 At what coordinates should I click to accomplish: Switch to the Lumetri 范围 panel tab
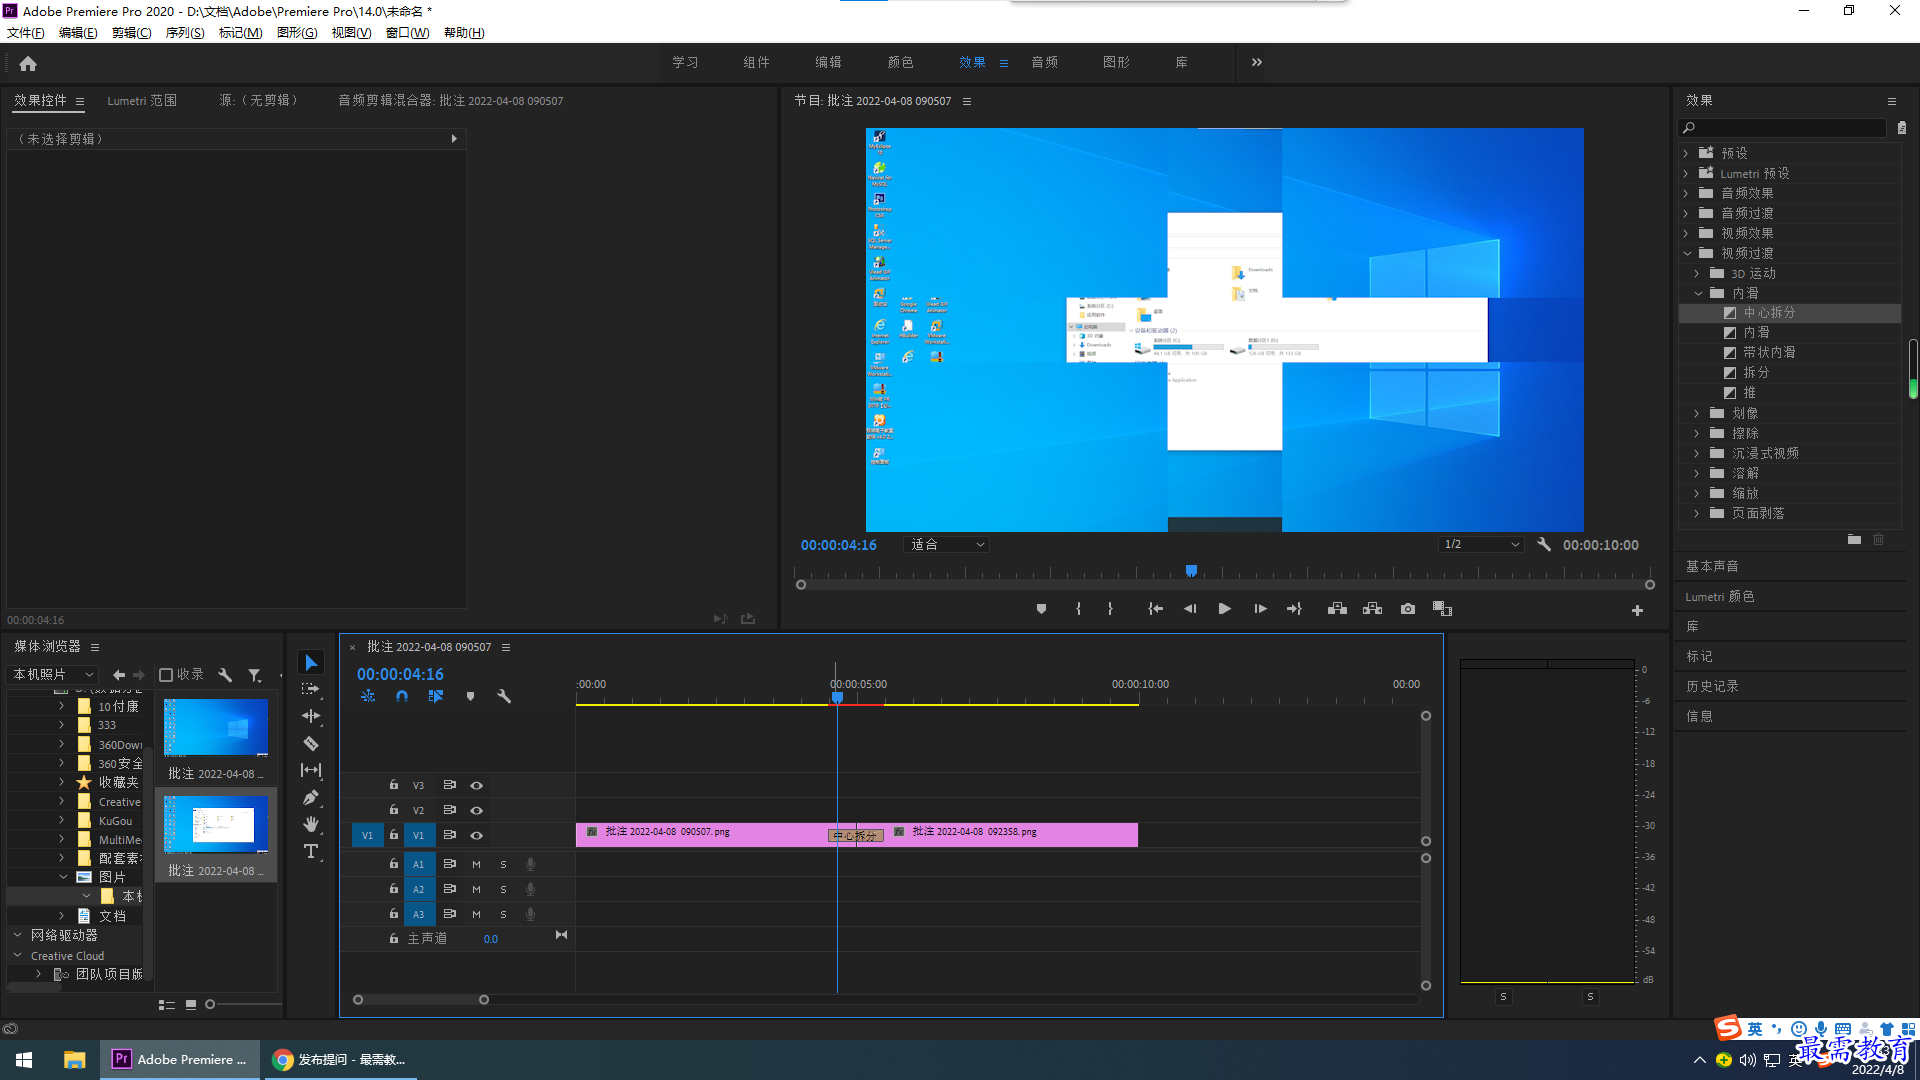pos(142,101)
